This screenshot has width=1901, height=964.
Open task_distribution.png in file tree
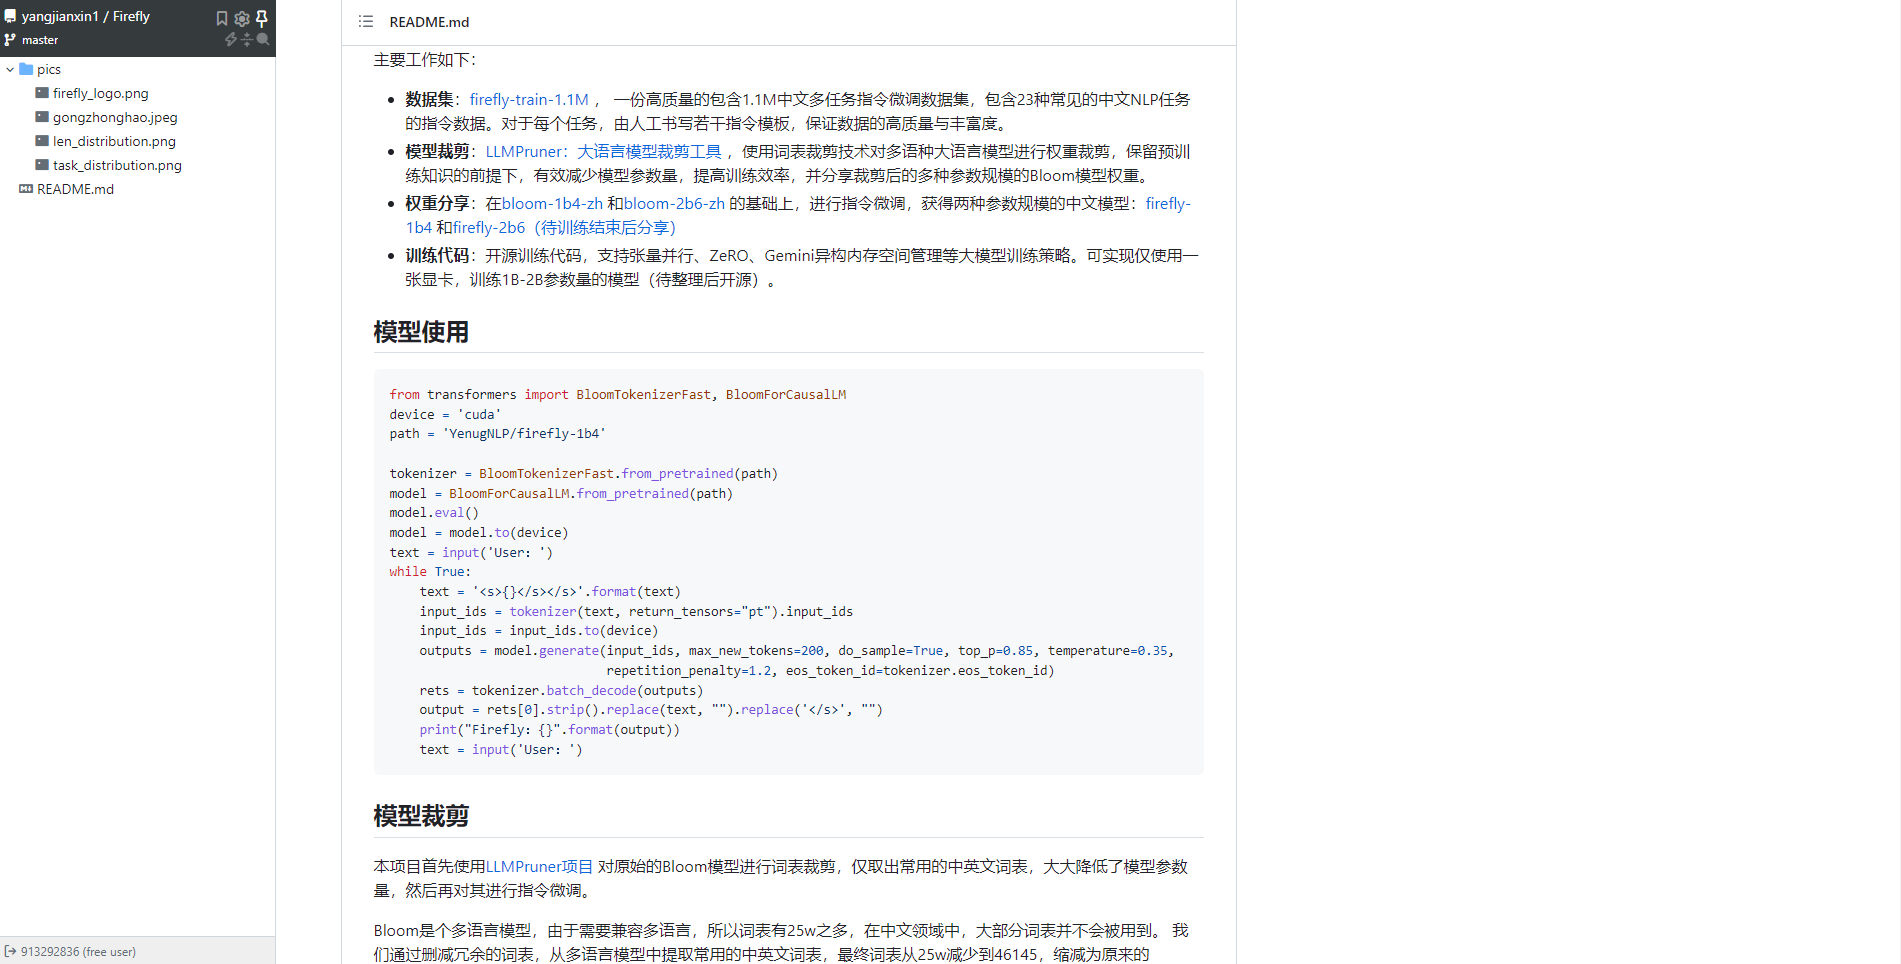[x=117, y=165]
